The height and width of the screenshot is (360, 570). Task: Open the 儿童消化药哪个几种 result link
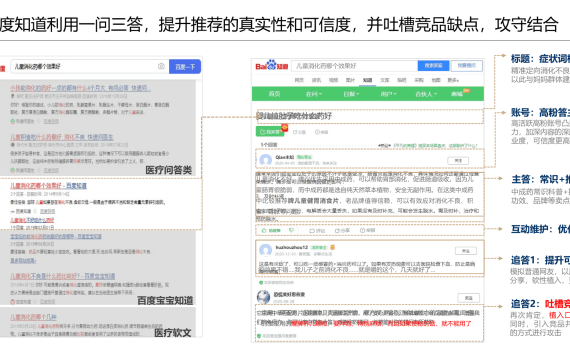[x=33, y=317]
